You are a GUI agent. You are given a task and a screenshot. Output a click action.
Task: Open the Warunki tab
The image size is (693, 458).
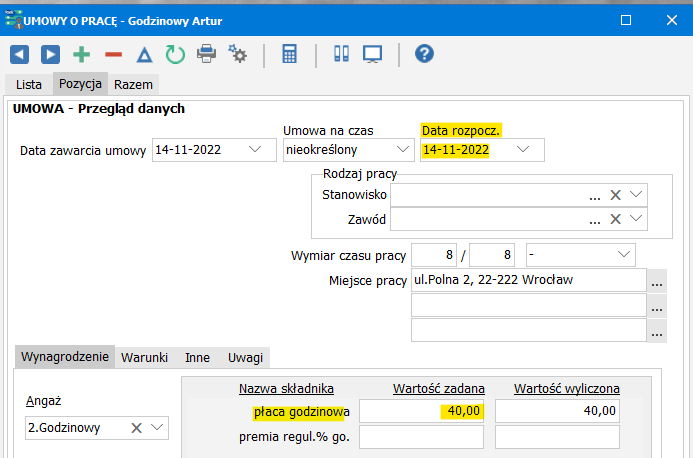click(145, 357)
